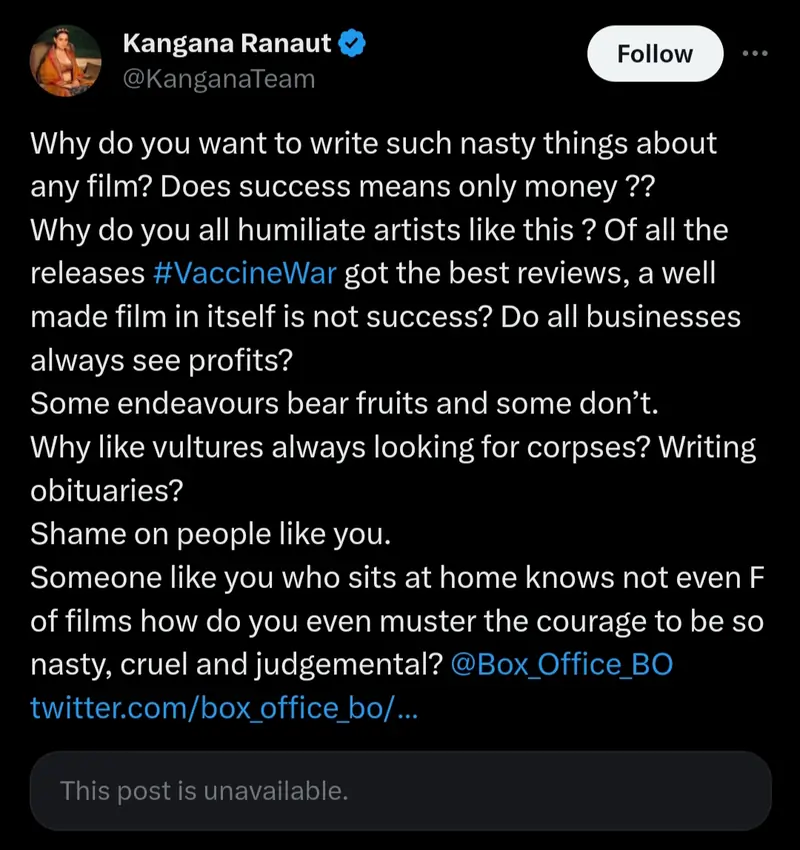
Task: Tap the tweet body text area
Action: click(400, 400)
